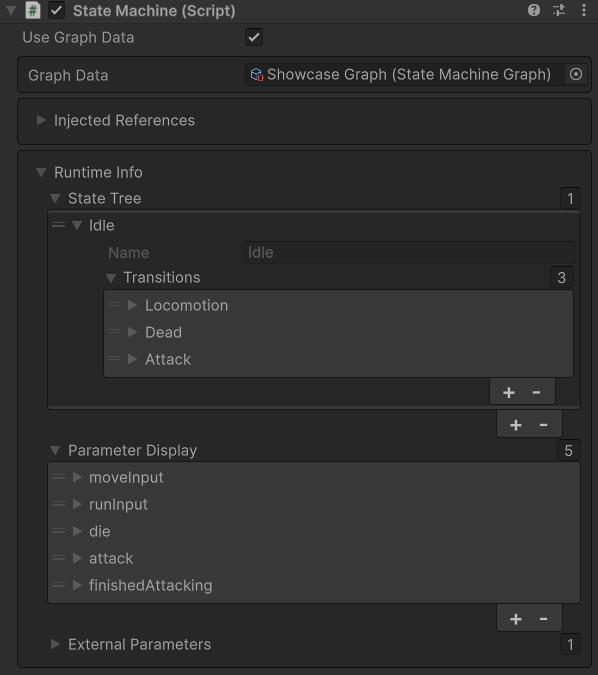Expand the Dead transition
This screenshot has width=598, height=675.
point(132,332)
